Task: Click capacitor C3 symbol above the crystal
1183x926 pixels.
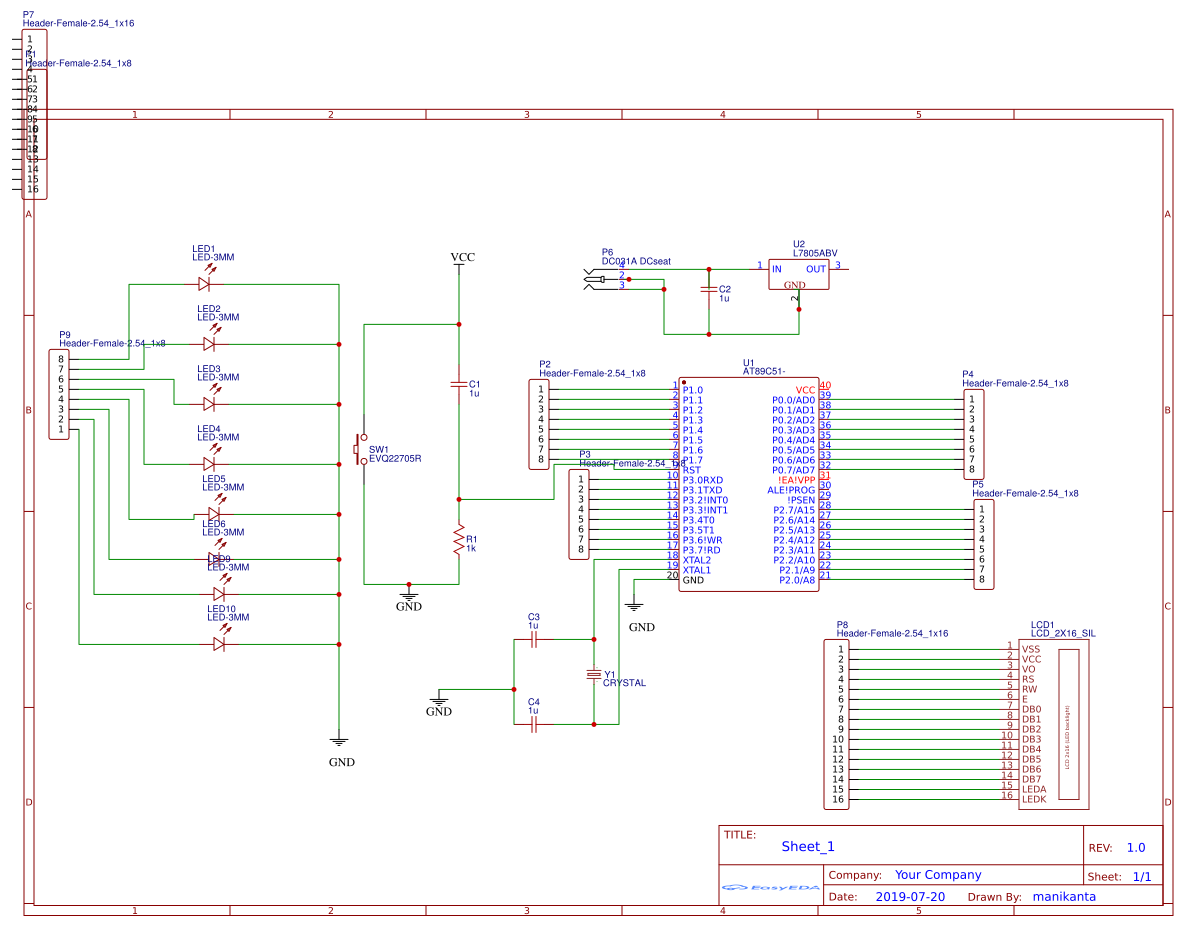Action: 534,638
